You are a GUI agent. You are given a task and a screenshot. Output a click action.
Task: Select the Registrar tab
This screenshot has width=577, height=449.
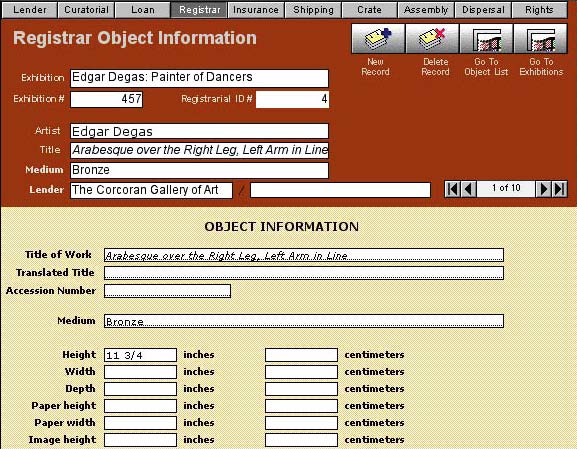[199, 10]
